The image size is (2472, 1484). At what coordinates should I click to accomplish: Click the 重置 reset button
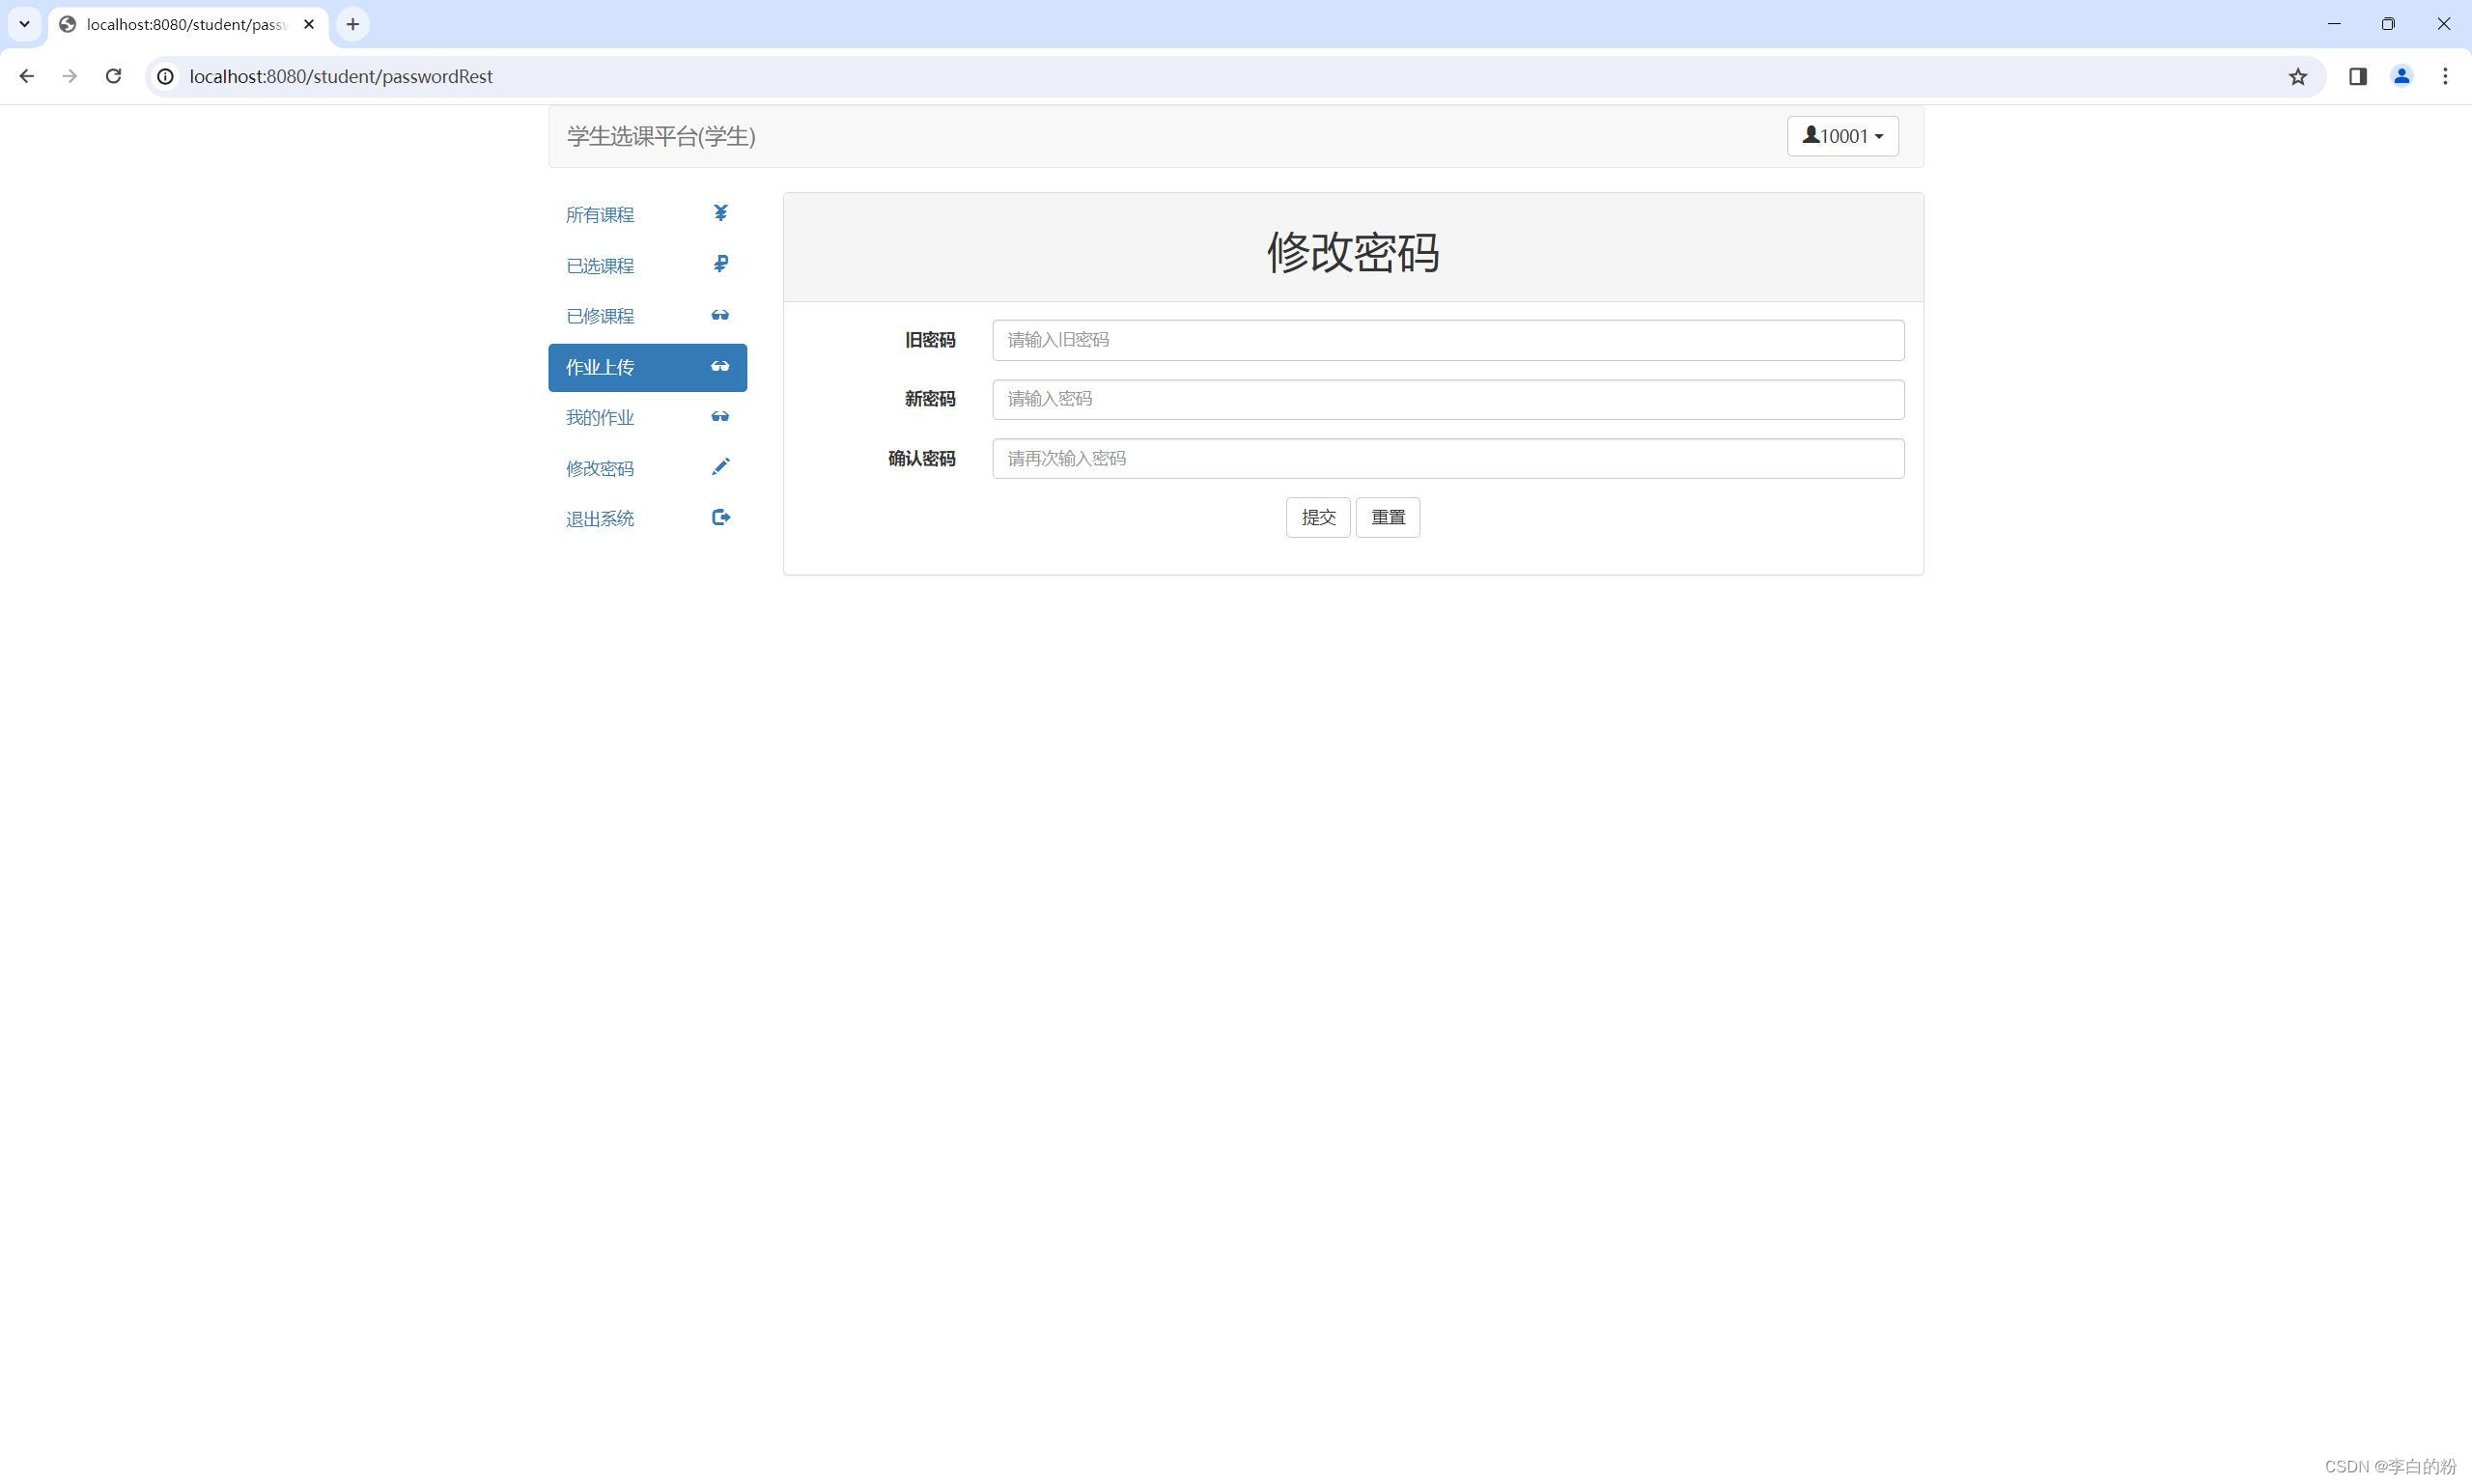point(1388,517)
